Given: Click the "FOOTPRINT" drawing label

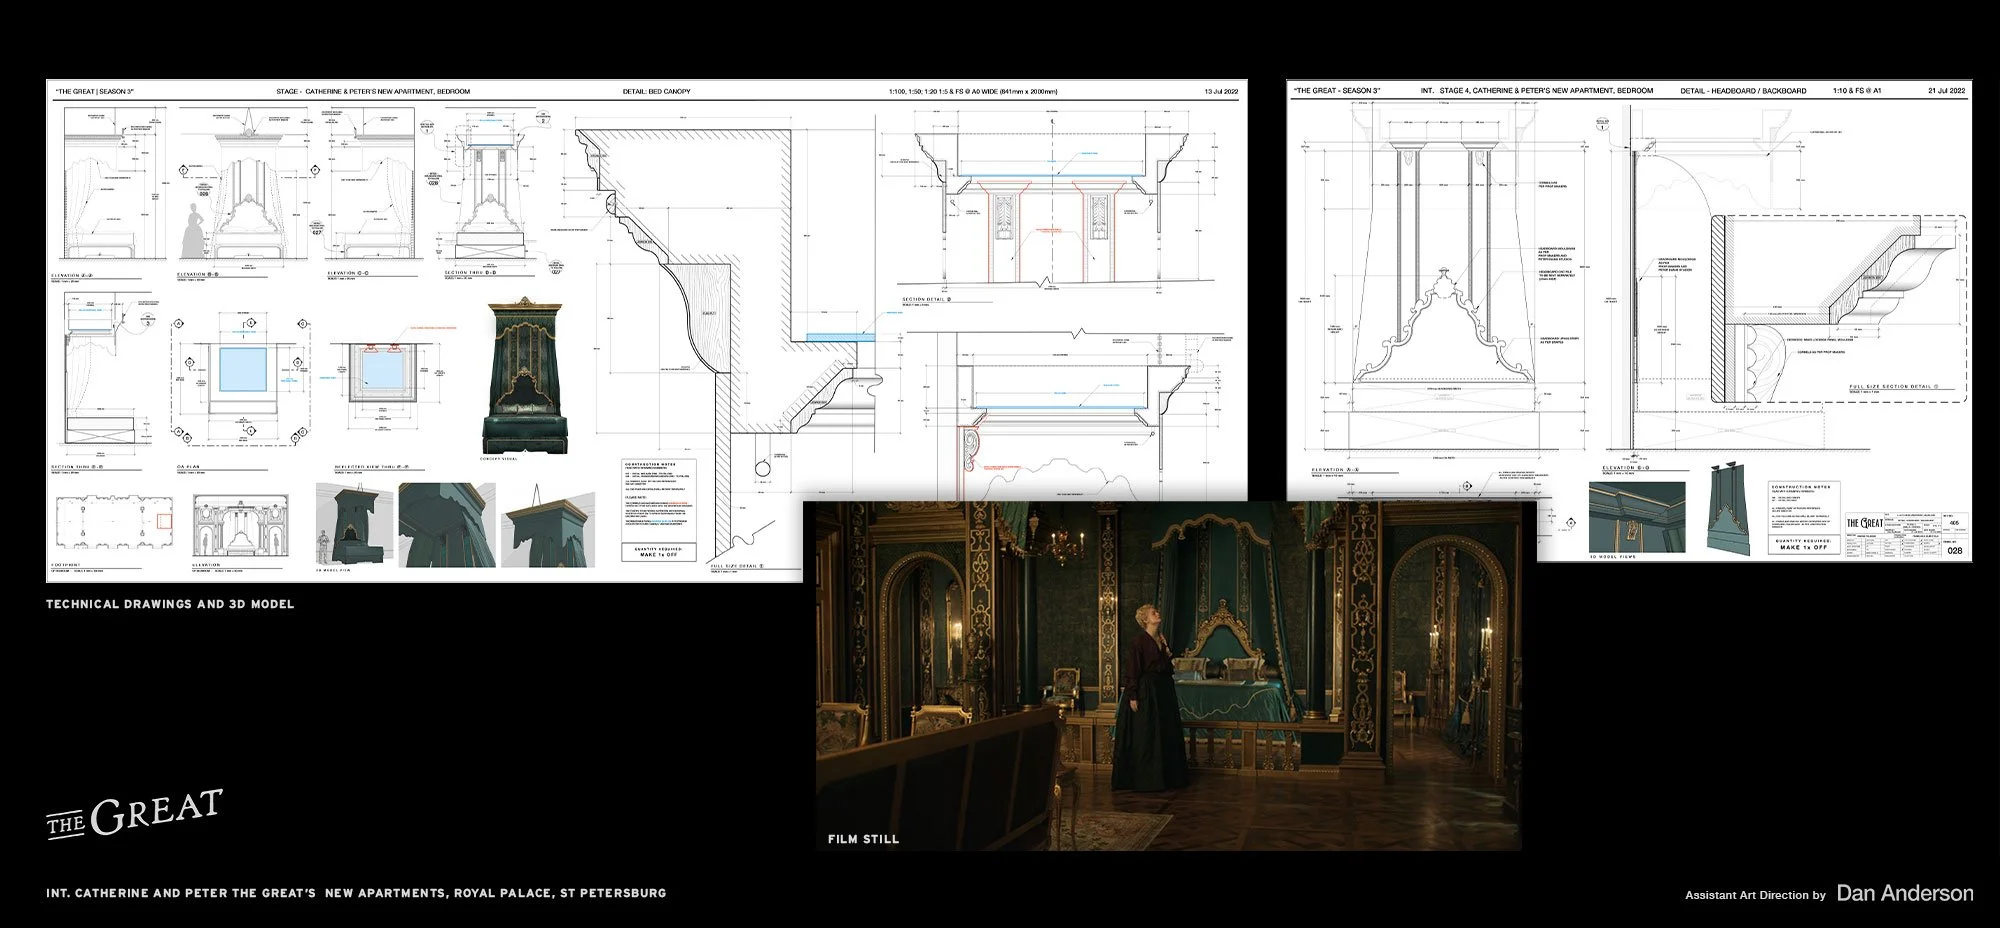Looking at the screenshot, I should 65,565.
